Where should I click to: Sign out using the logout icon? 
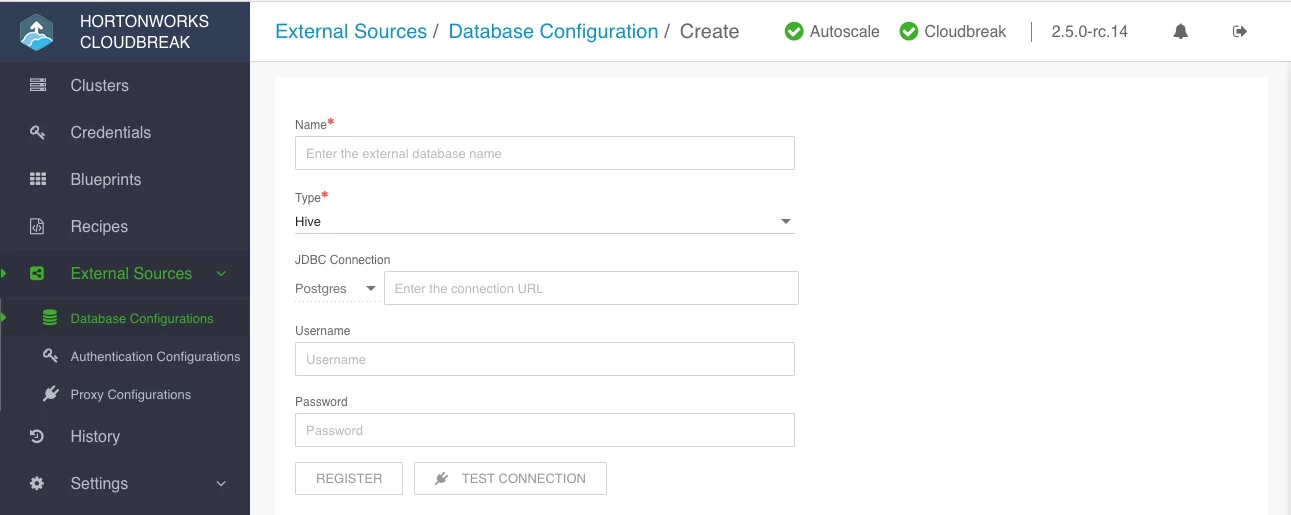point(1240,31)
